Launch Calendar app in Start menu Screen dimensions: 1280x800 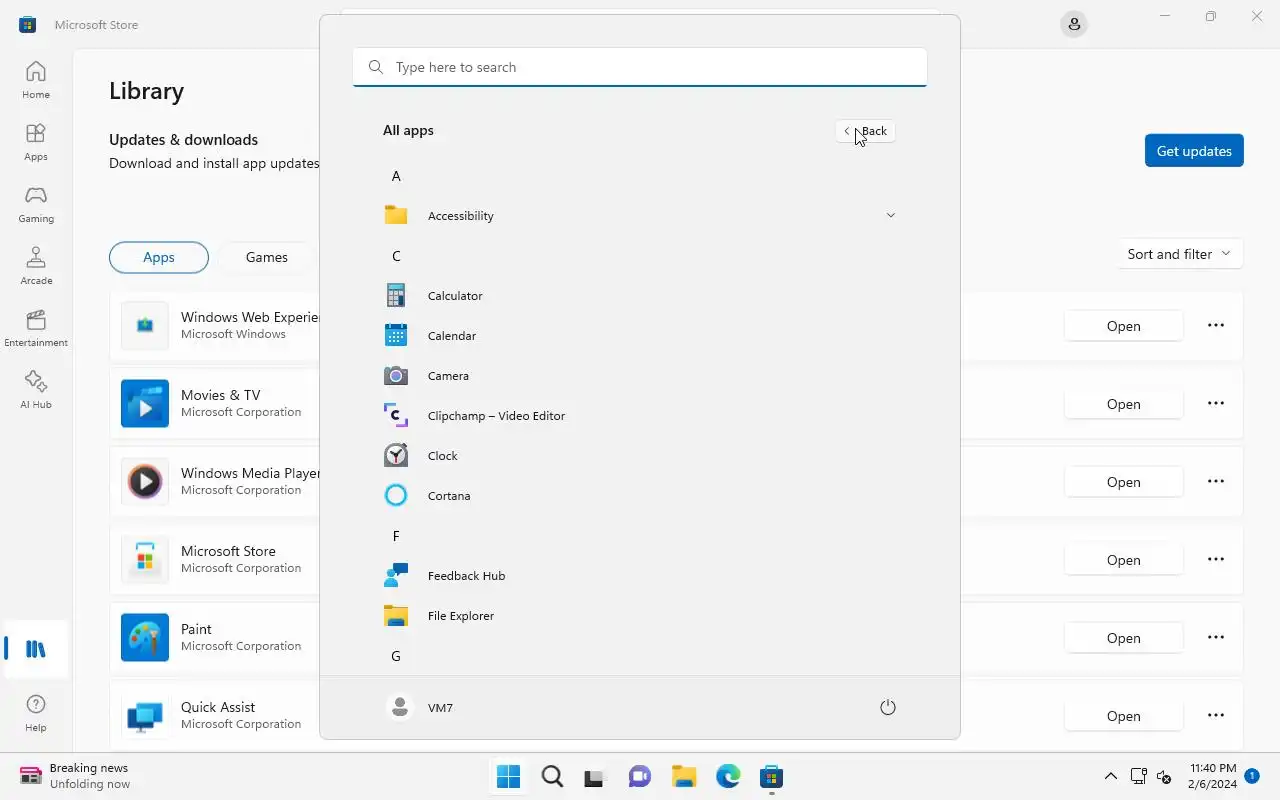click(x=640, y=336)
